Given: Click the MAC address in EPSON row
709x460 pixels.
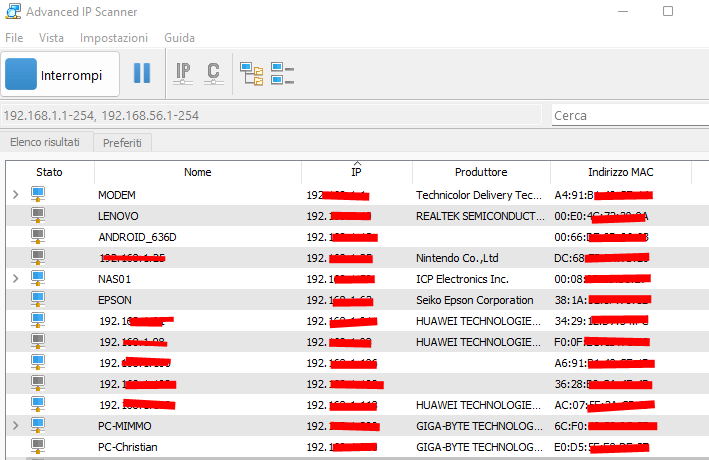Looking at the screenshot, I should 603,300.
